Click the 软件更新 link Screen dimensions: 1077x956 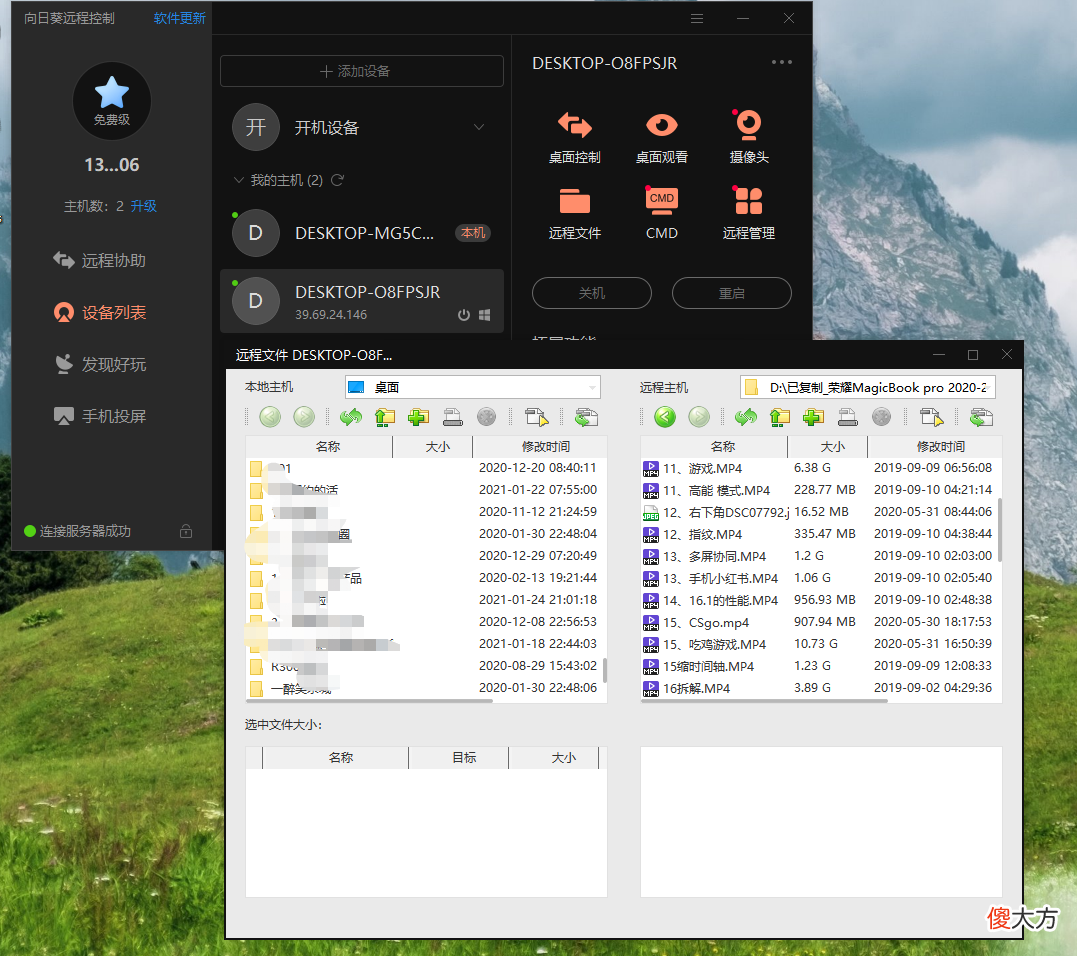(179, 18)
